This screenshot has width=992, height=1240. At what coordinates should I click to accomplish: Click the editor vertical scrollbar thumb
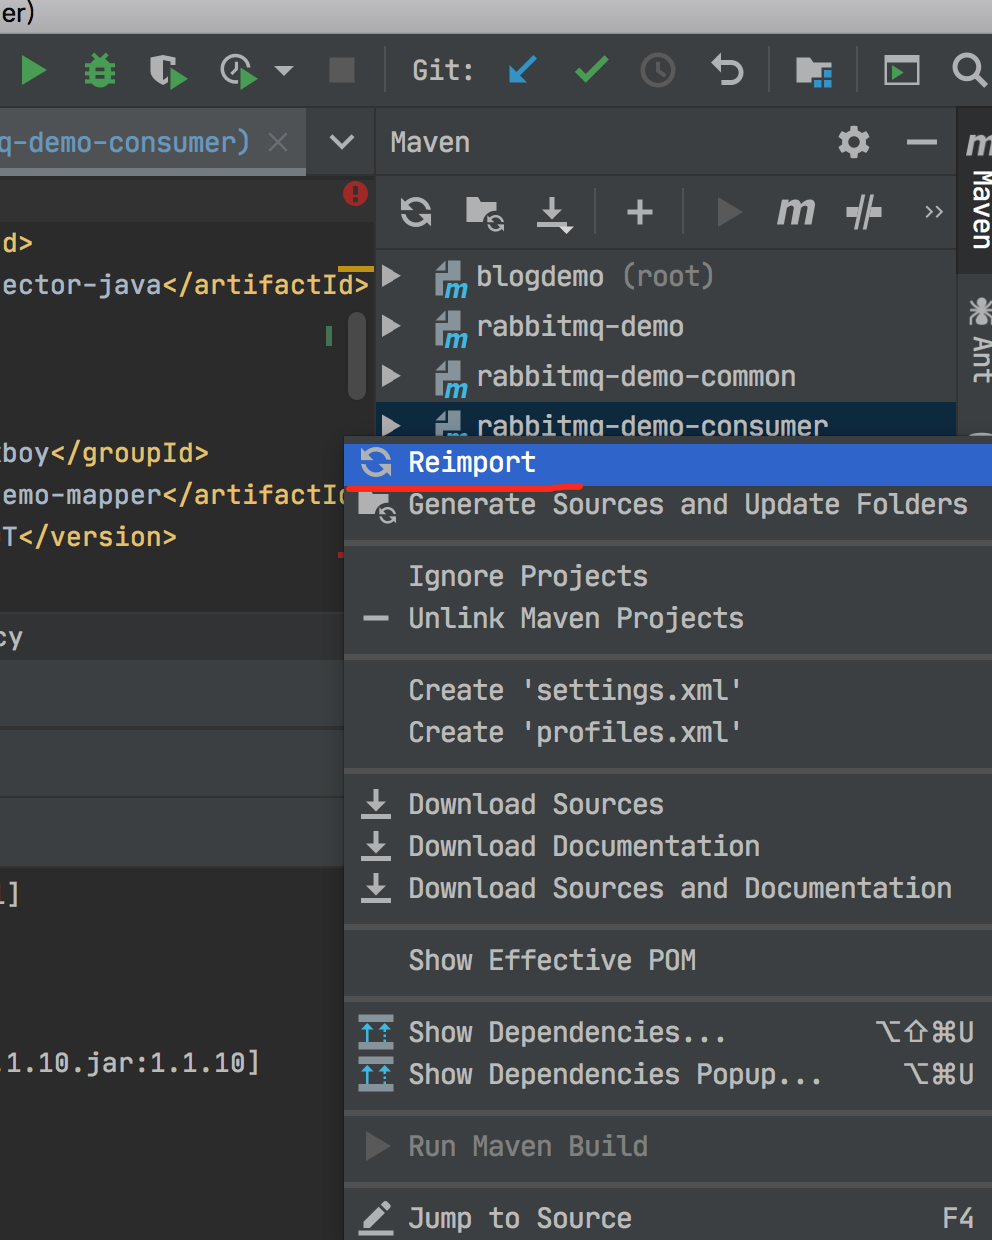[357, 356]
